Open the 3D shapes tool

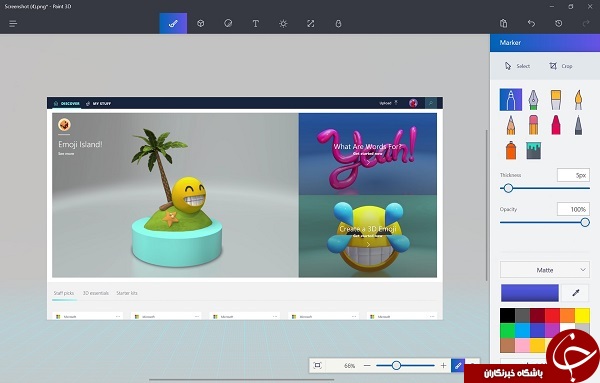click(201, 24)
